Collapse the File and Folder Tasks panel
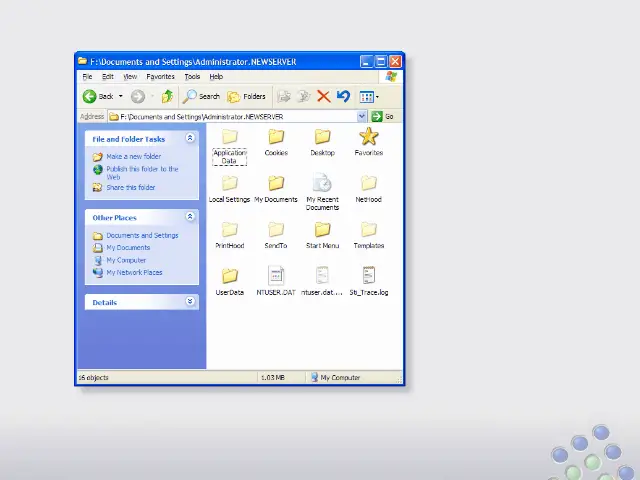Viewport: 640px width, 480px height. pyautogui.click(x=190, y=139)
